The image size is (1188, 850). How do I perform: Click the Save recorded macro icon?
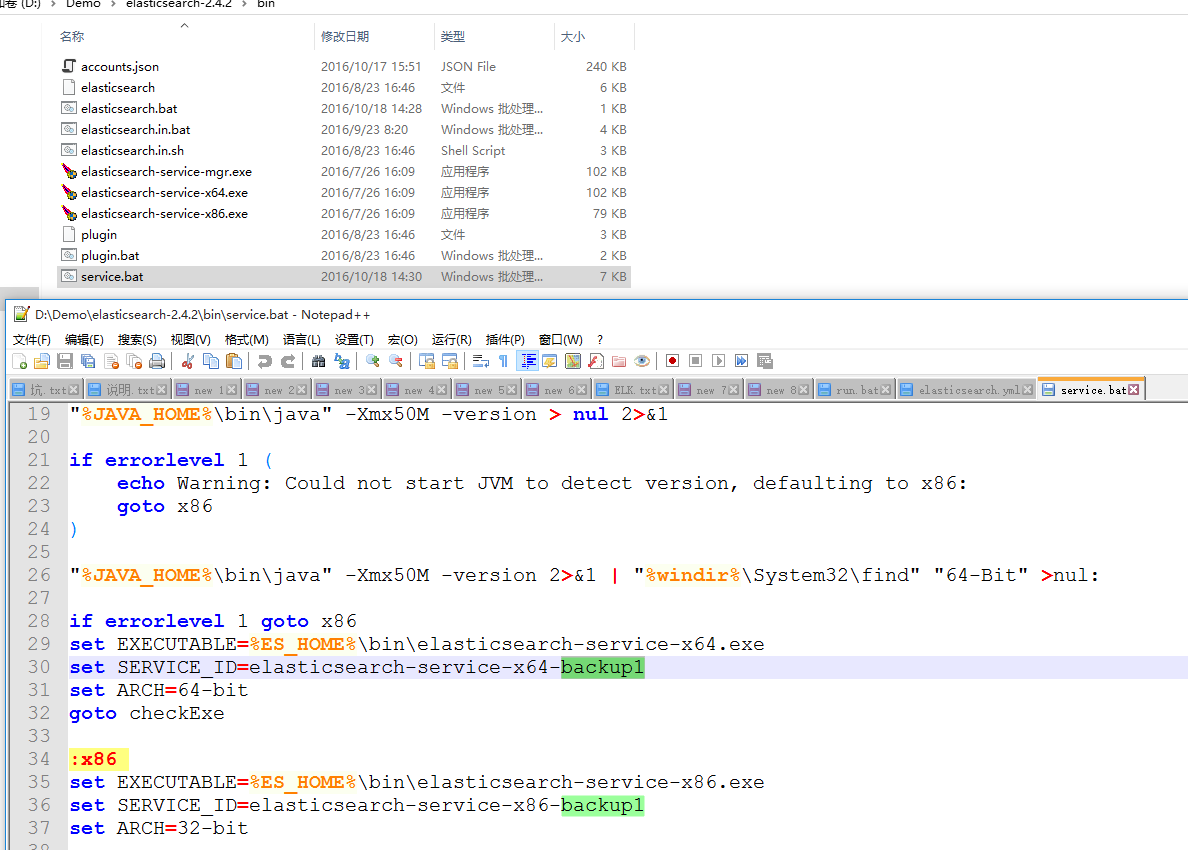click(x=764, y=361)
